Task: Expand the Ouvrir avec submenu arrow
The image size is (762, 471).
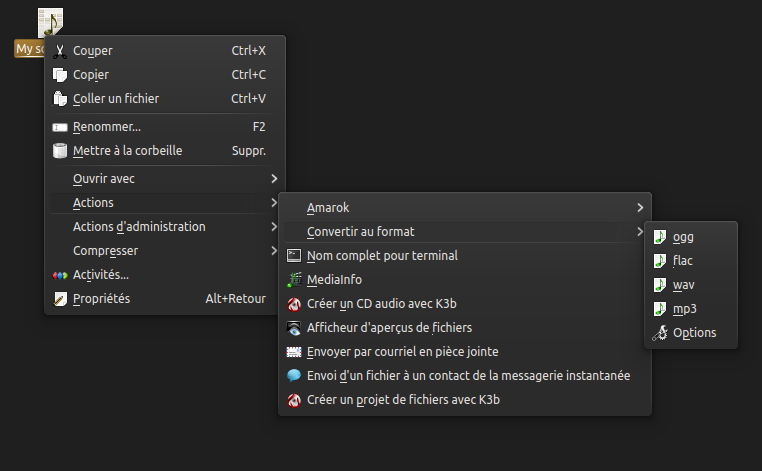Action: [274, 179]
